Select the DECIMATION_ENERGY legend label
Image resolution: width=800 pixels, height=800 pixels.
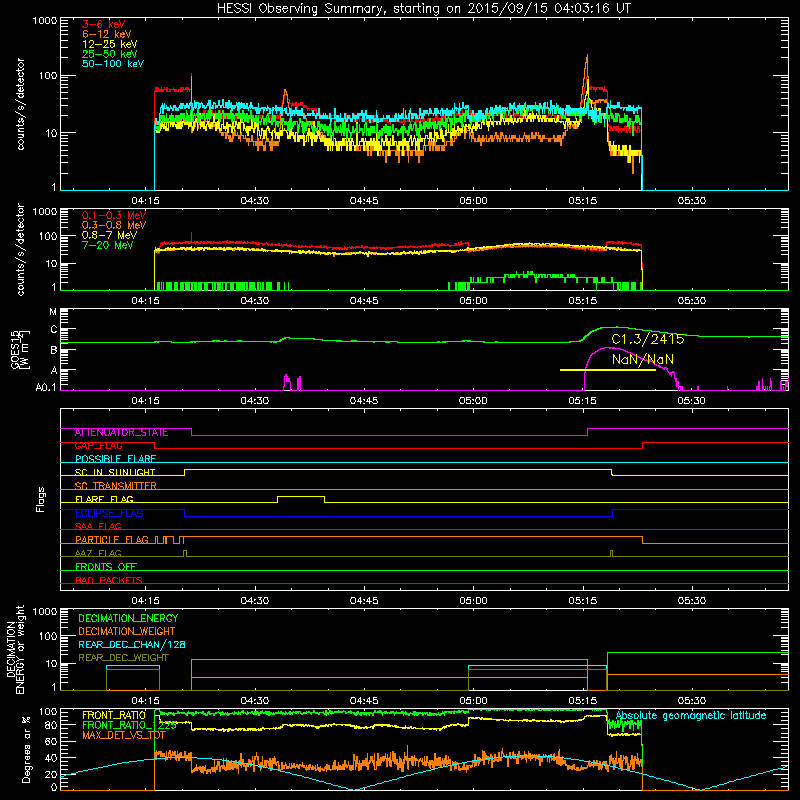click(x=128, y=618)
